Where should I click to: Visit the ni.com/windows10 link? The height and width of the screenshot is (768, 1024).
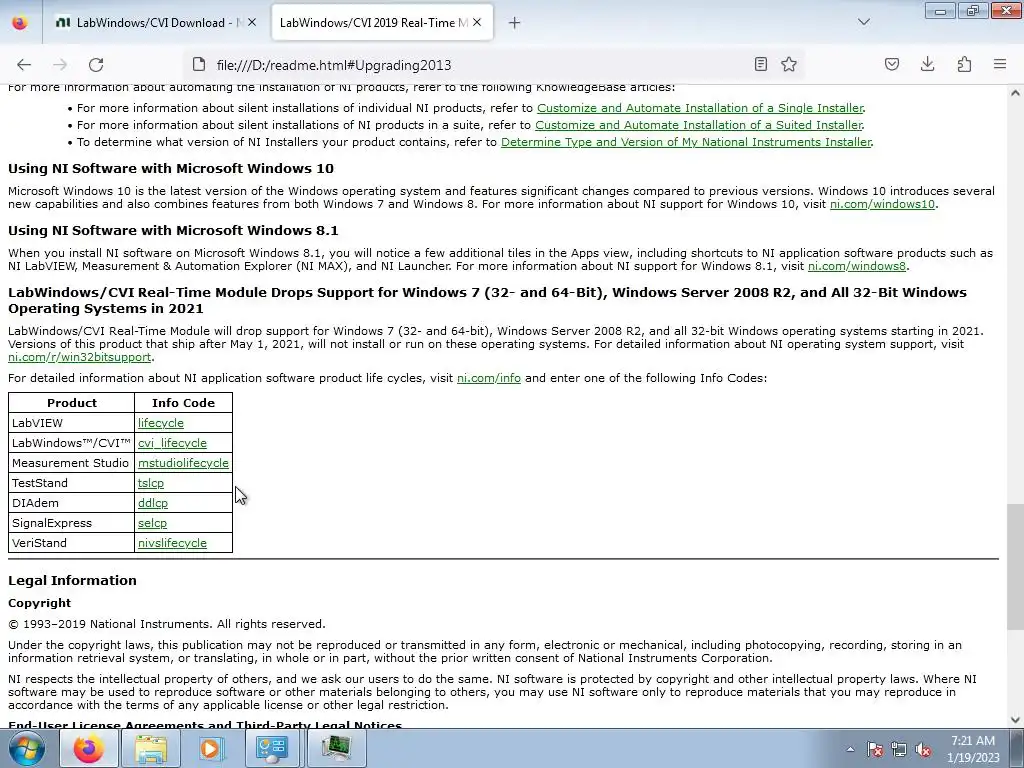[882, 204]
